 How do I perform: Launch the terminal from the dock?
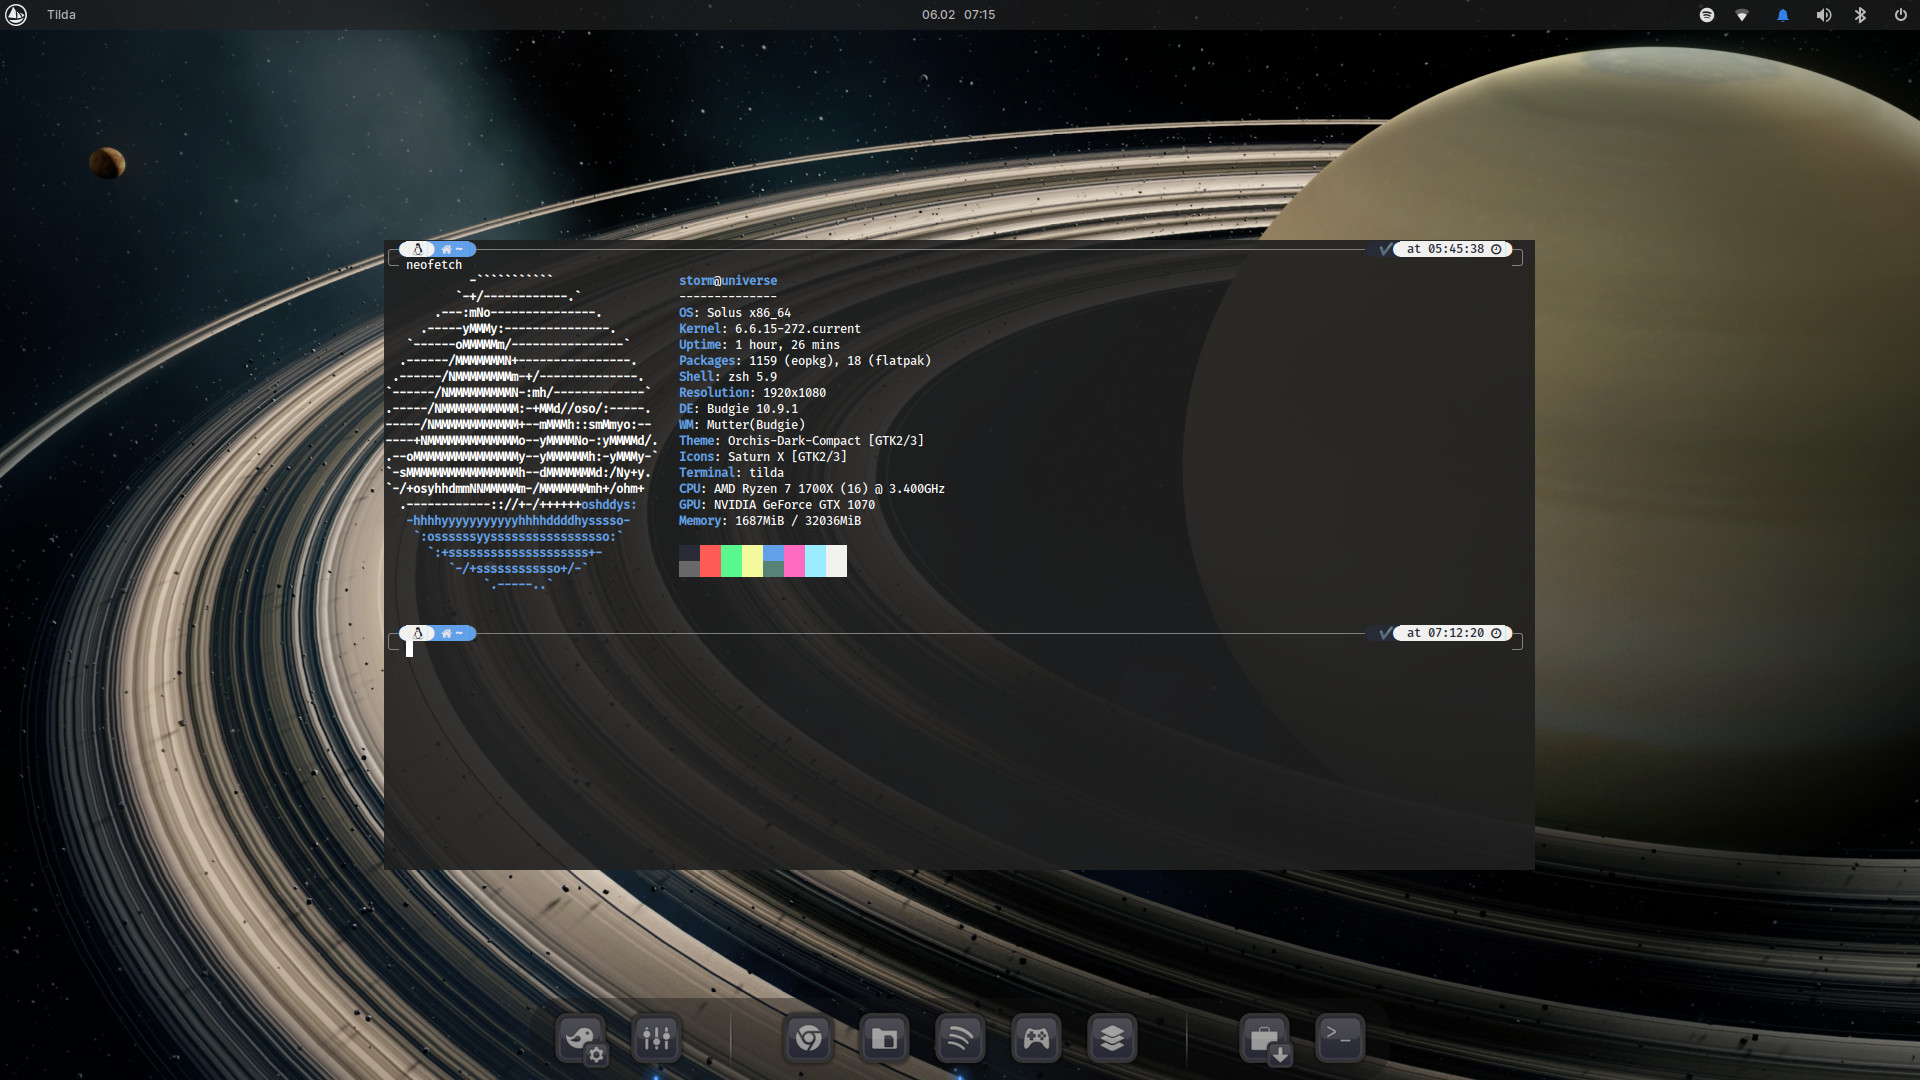point(1340,1037)
